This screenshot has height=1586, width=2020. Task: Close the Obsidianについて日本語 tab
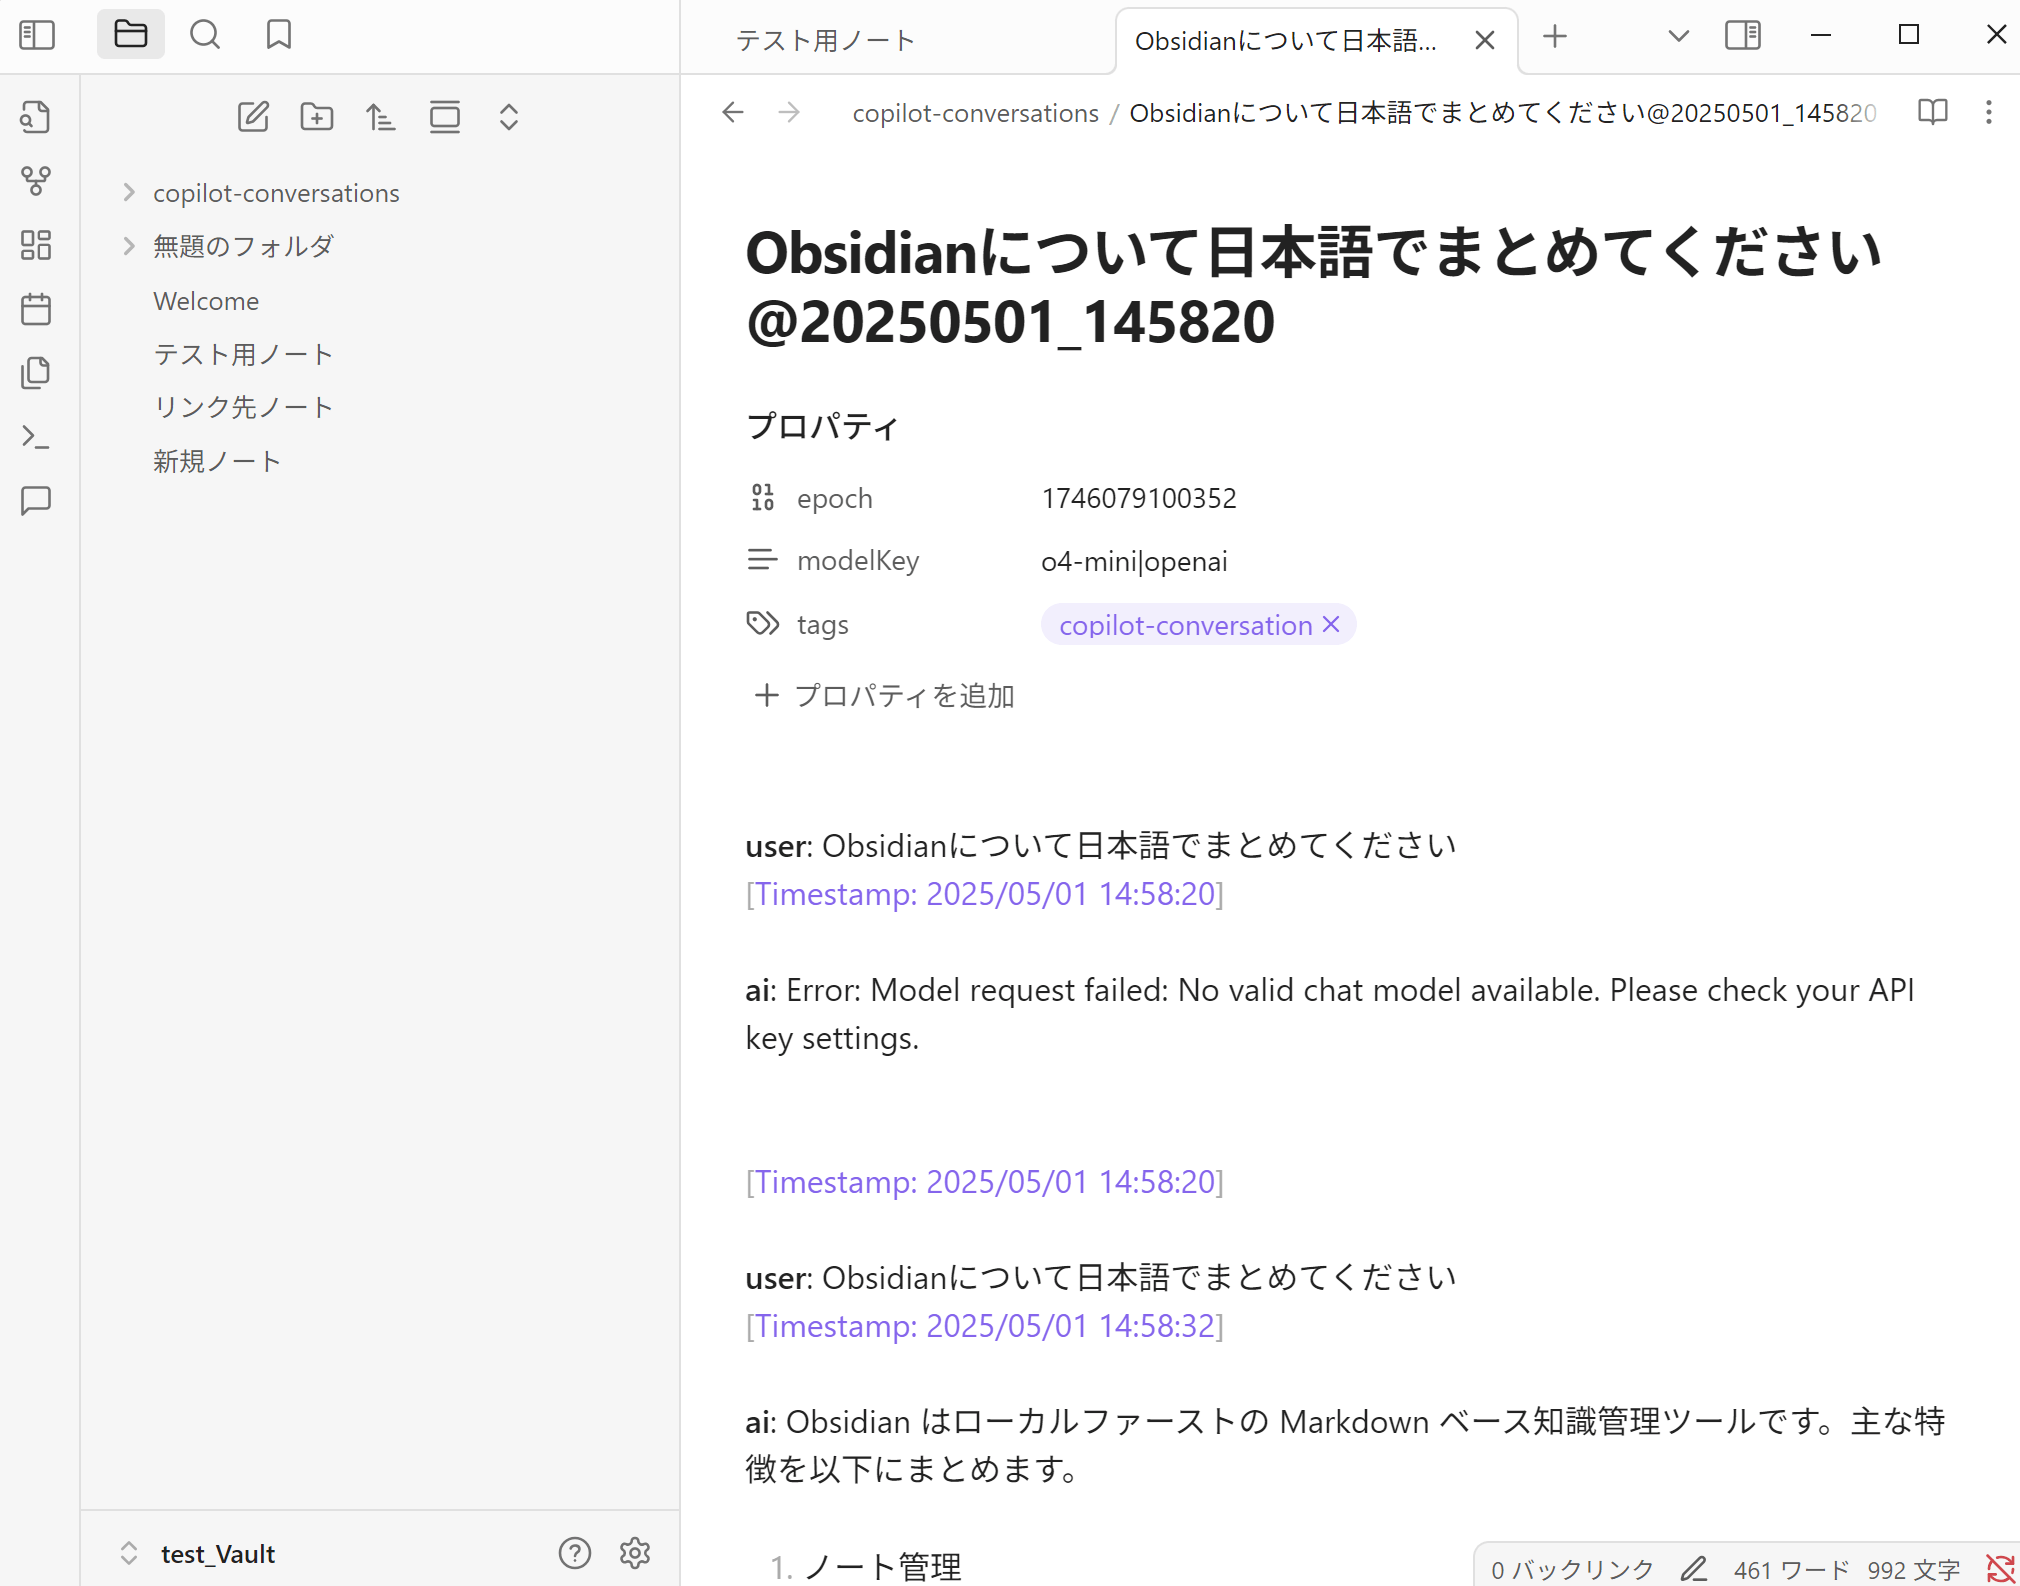[x=1485, y=40]
